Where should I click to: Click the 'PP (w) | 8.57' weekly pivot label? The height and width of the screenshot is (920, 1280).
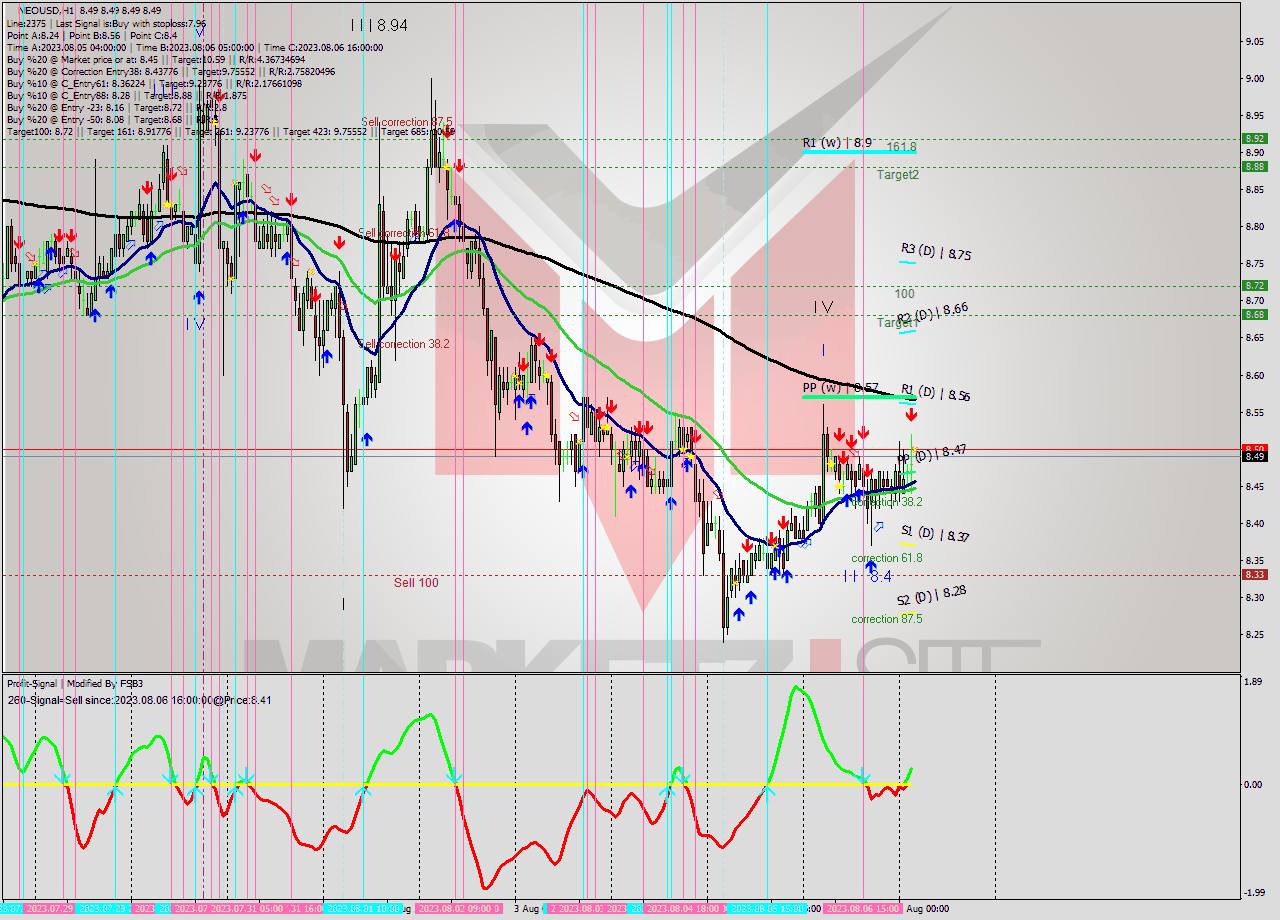click(840, 387)
